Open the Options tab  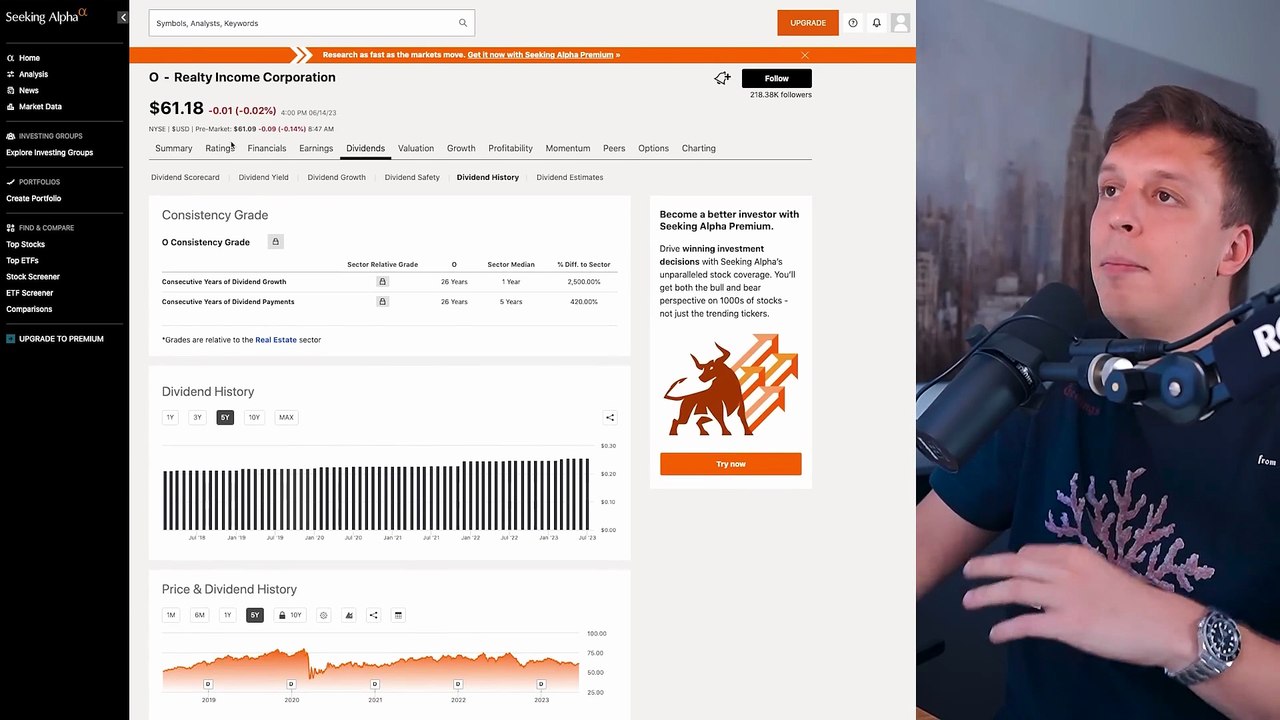653,148
